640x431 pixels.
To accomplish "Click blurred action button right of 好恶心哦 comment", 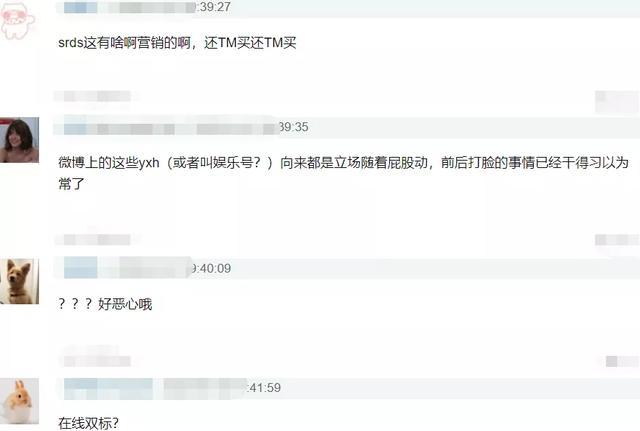I will click(x=622, y=361).
